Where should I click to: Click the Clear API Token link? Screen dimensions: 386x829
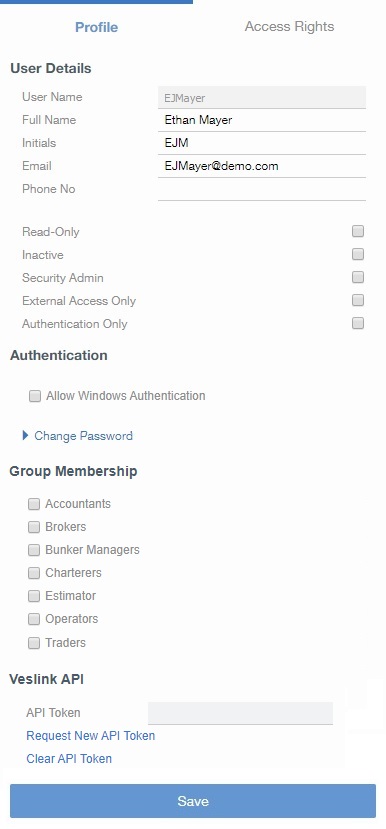tap(69, 759)
